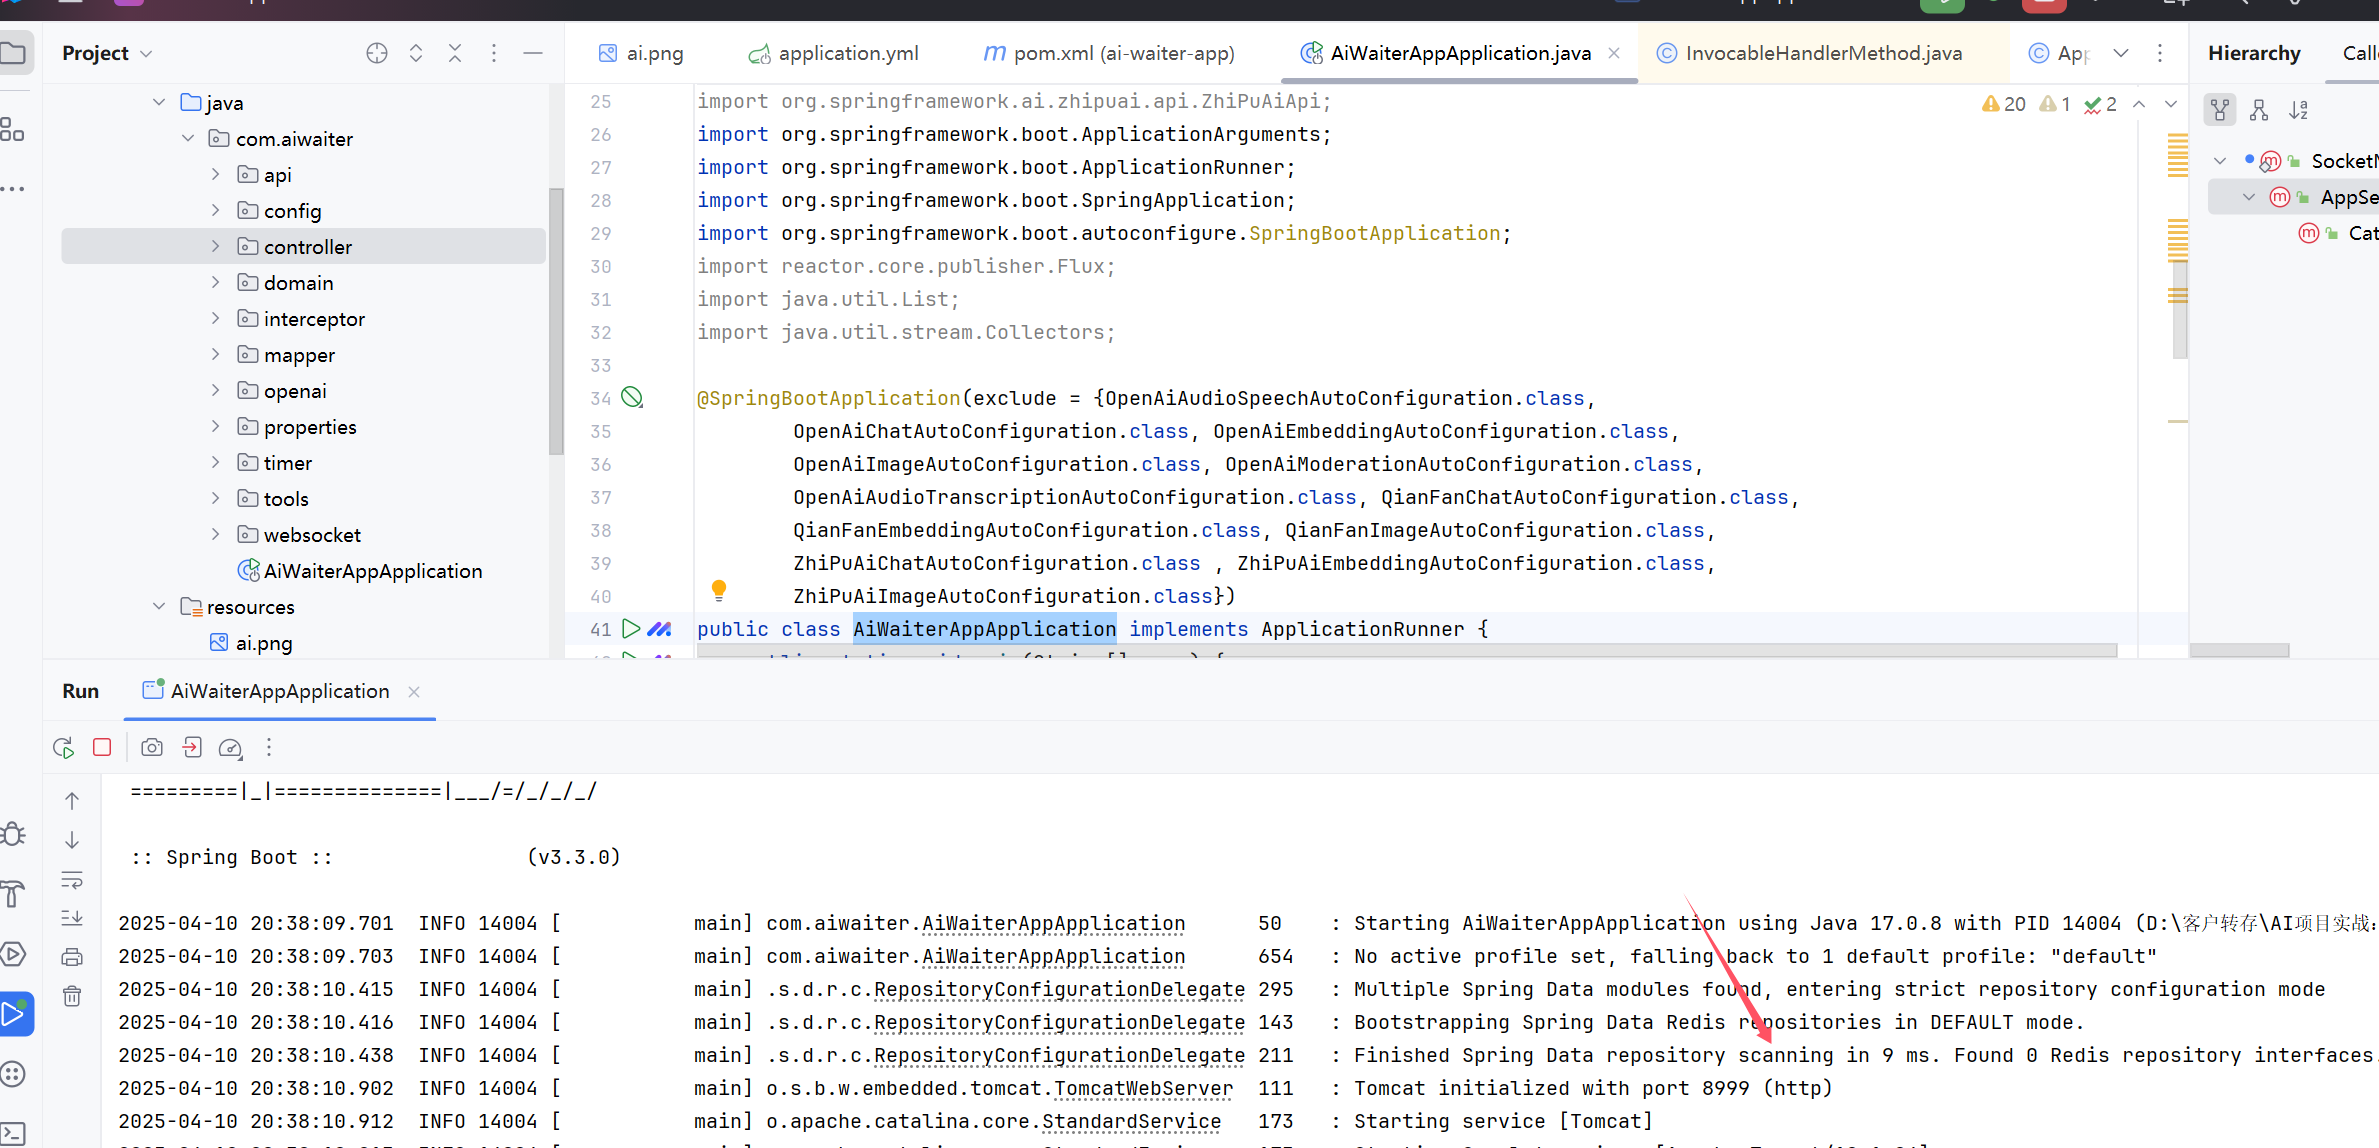The height and width of the screenshot is (1148, 2379).
Task: Open the Debug tool window from the sidebar
Action: pyautogui.click(x=14, y=834)
